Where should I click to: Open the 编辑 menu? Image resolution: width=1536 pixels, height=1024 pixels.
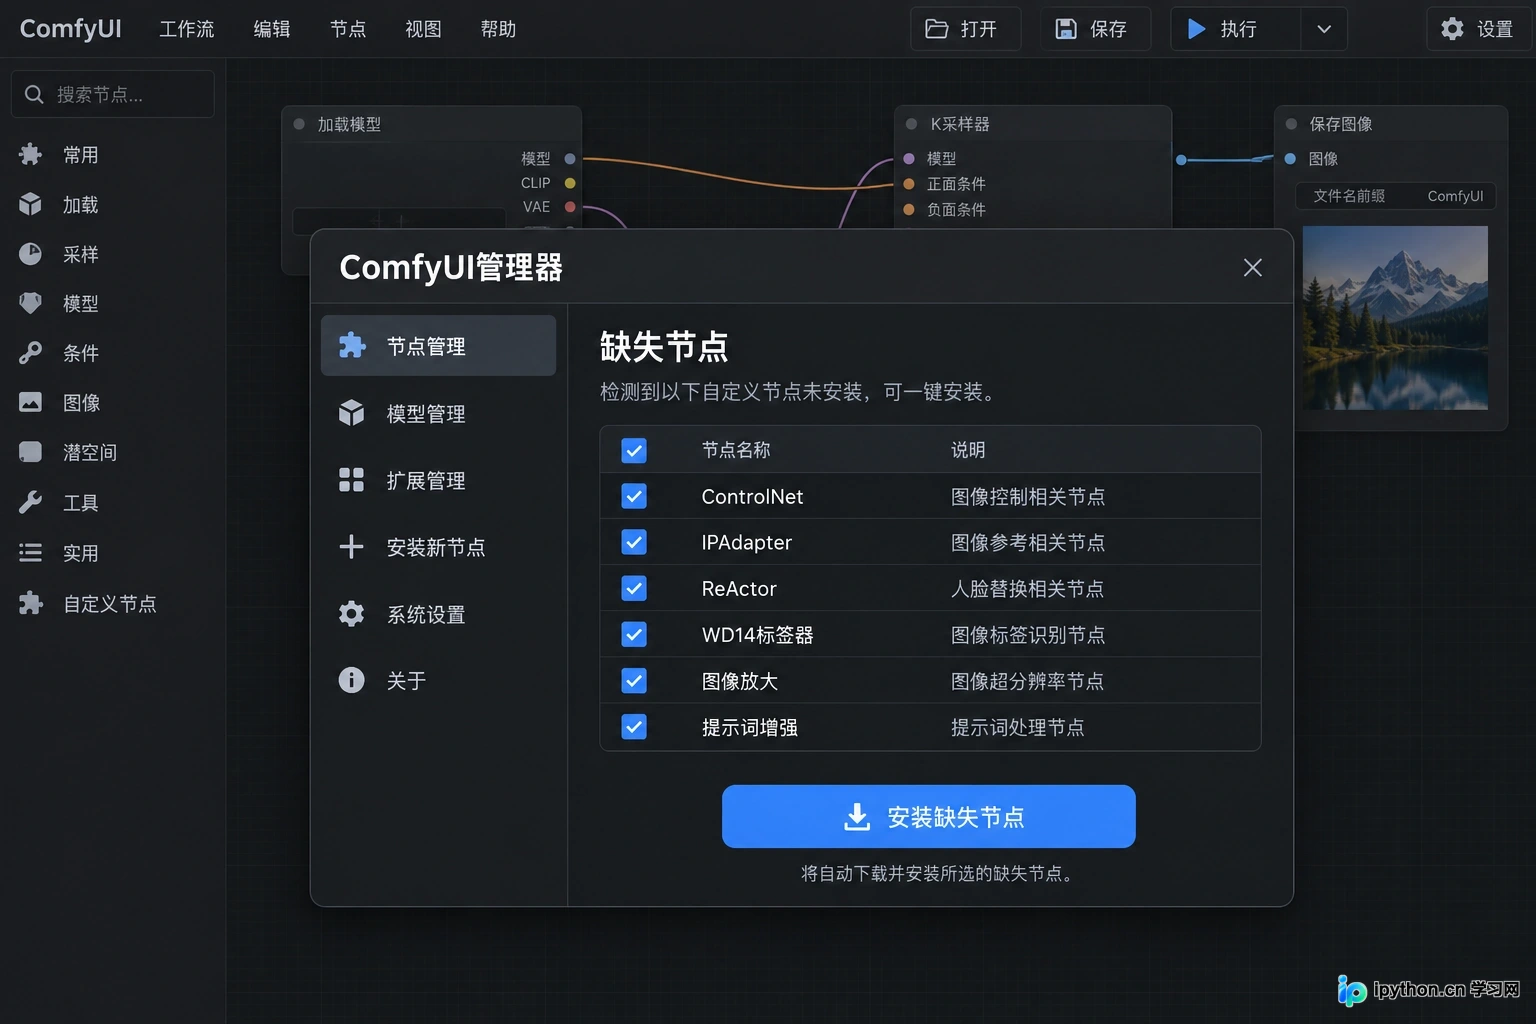(x=272, y=29)
